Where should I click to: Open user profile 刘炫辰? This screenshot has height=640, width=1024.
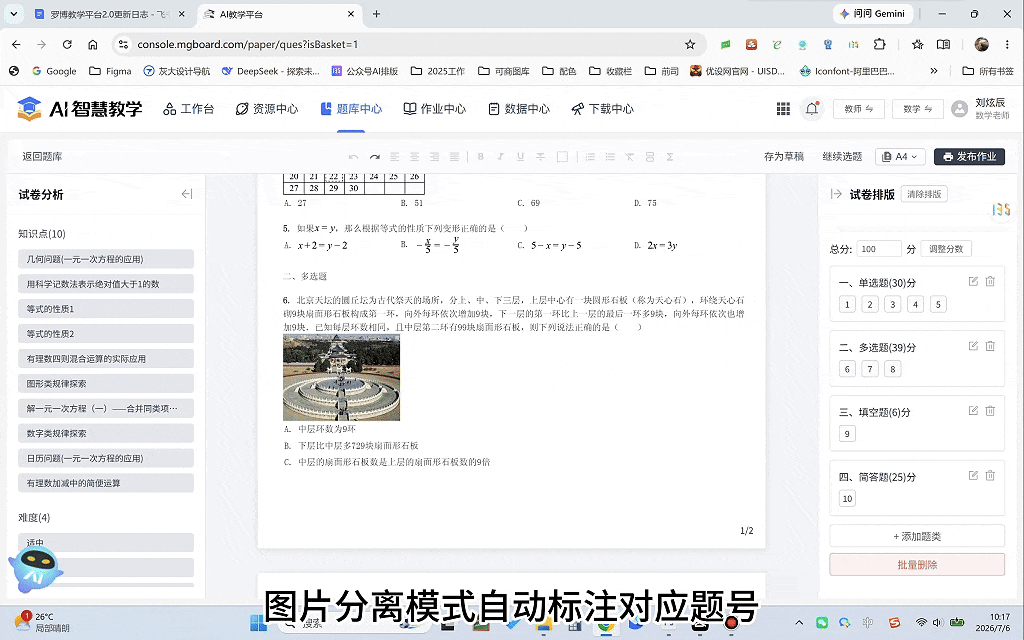pos(980,109)
